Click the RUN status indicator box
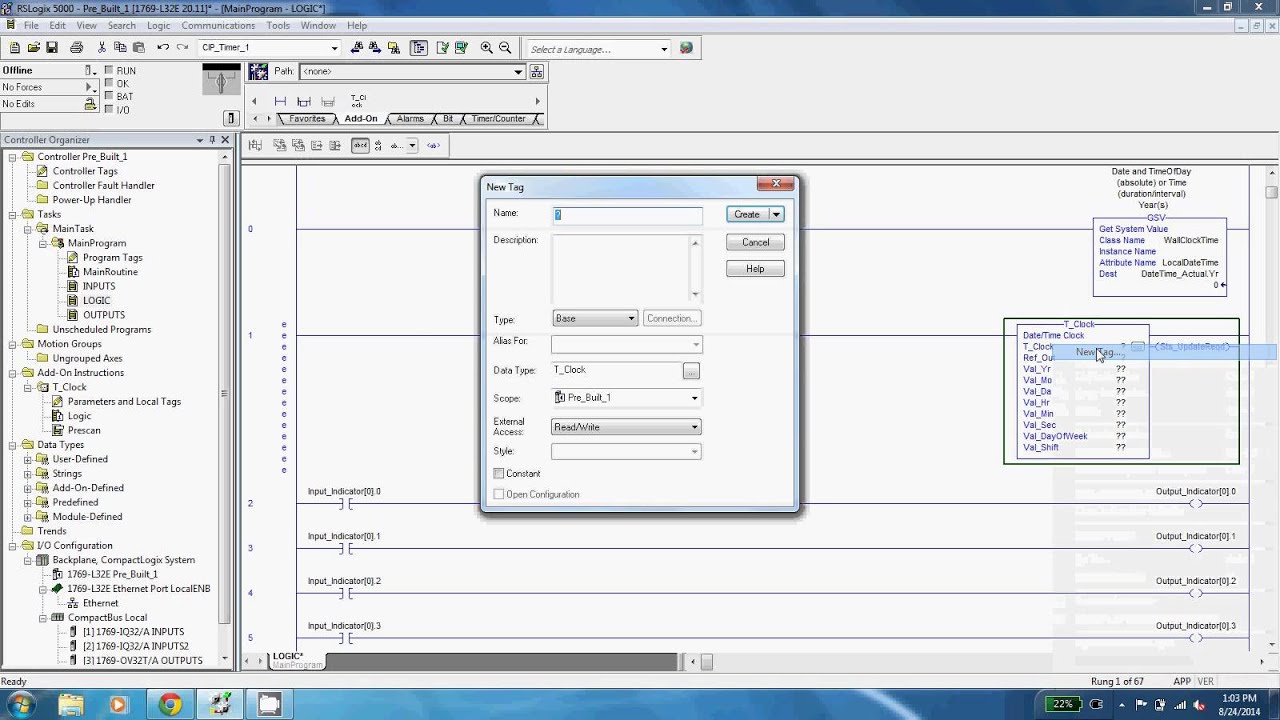Screen dimensions: 1280x720 [109, 71]
